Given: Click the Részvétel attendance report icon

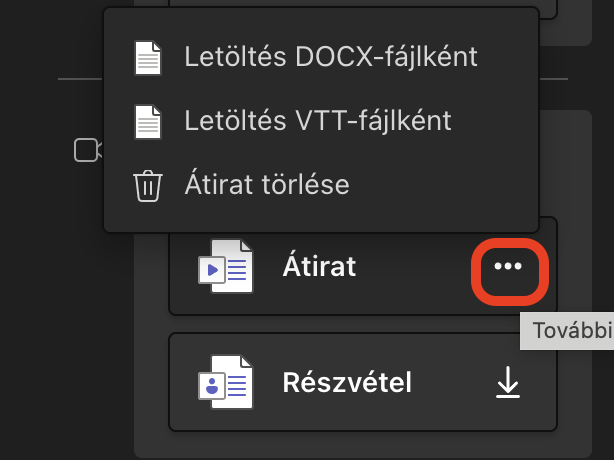Looking at the screenshot, I should [225, 382].
